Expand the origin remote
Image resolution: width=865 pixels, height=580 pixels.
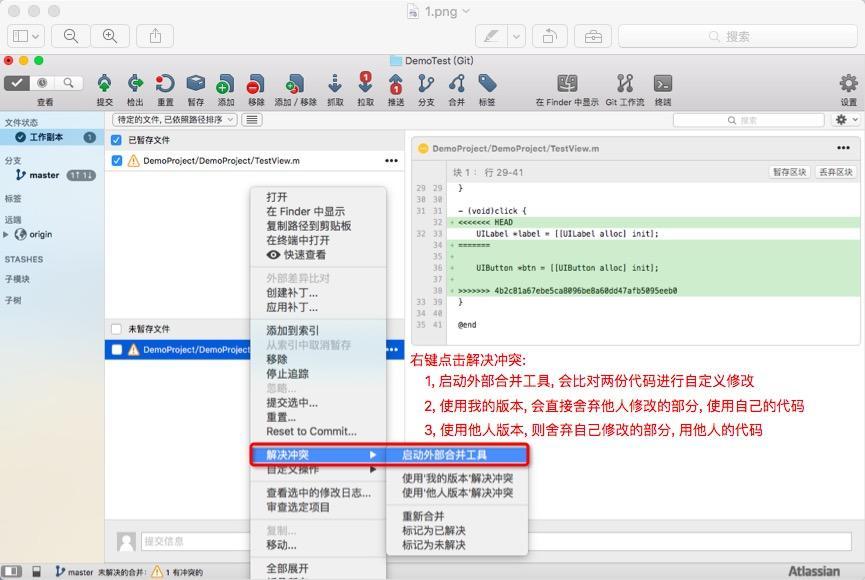pyautogui.click(x=6, y=235)
